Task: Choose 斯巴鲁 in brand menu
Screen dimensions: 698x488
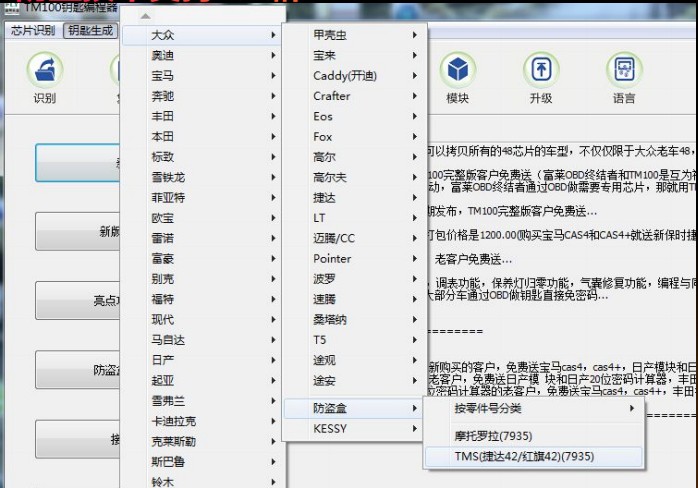Action: (x=201, y=462)
